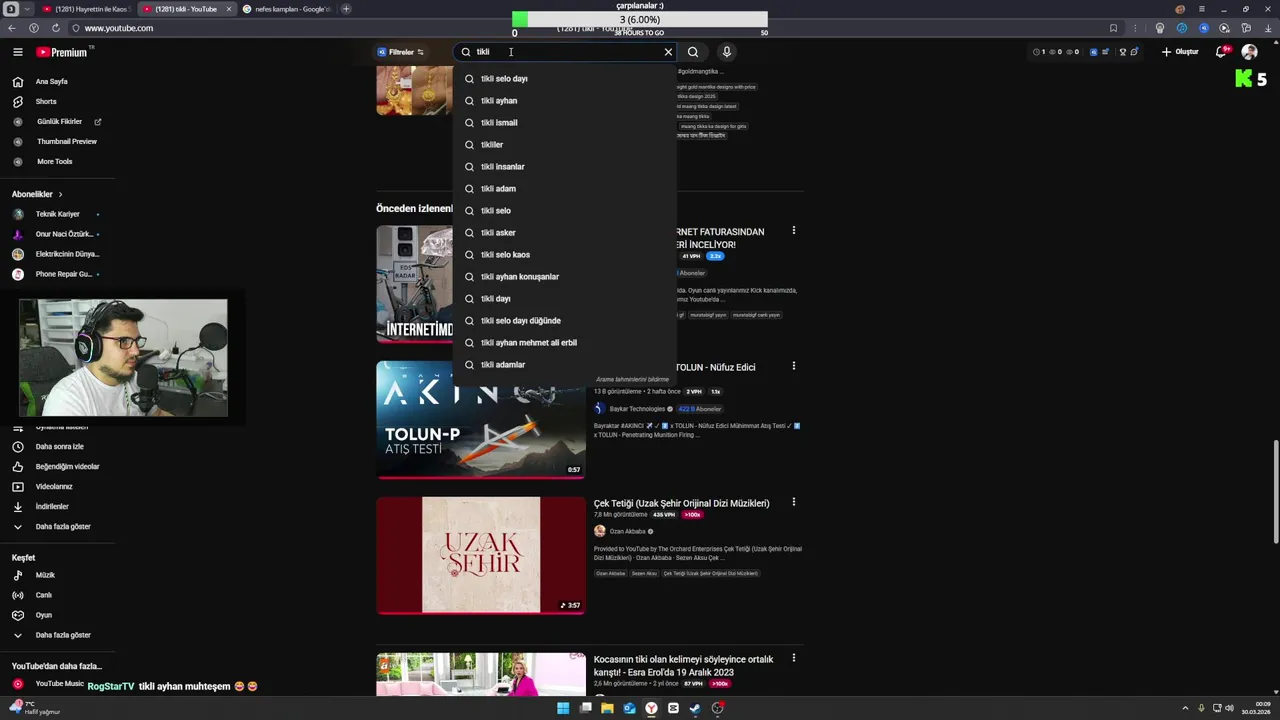Image resolution: width=1280 pixels, height=720 pixels.
Task: Open Onur Naci Öztürk subscription channel
Action: tap(57, 234)
